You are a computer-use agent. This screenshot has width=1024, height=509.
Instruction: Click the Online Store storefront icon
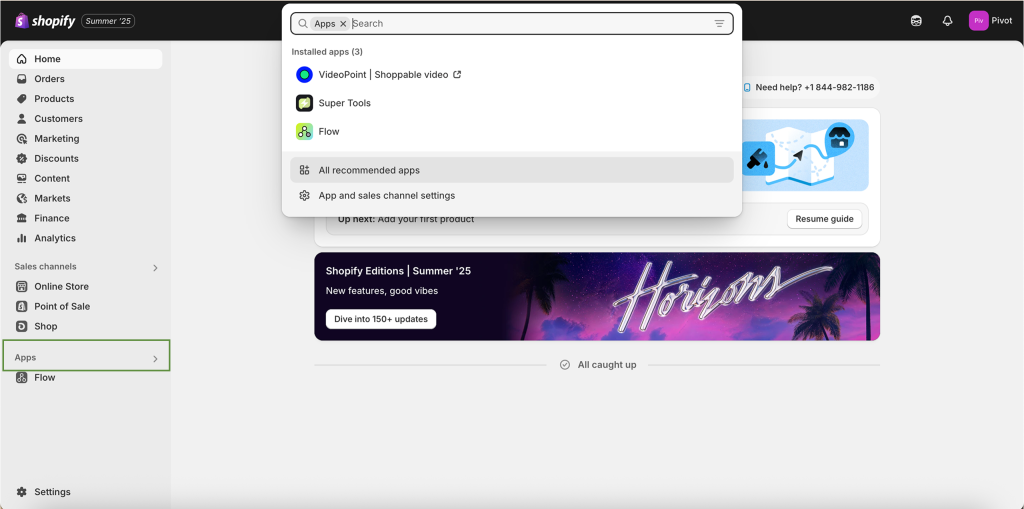click(x=22, y=286)
